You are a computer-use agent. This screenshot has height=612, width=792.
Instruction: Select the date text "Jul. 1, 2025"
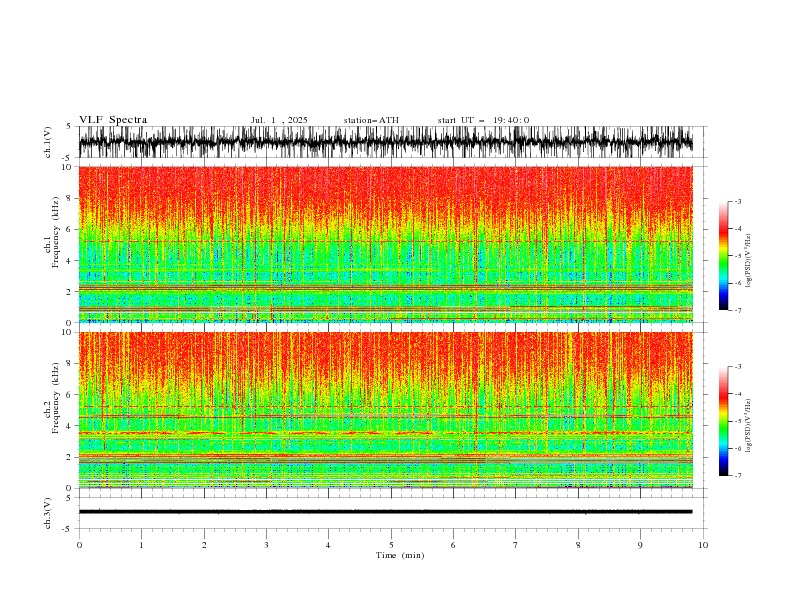tap(279, 120)
